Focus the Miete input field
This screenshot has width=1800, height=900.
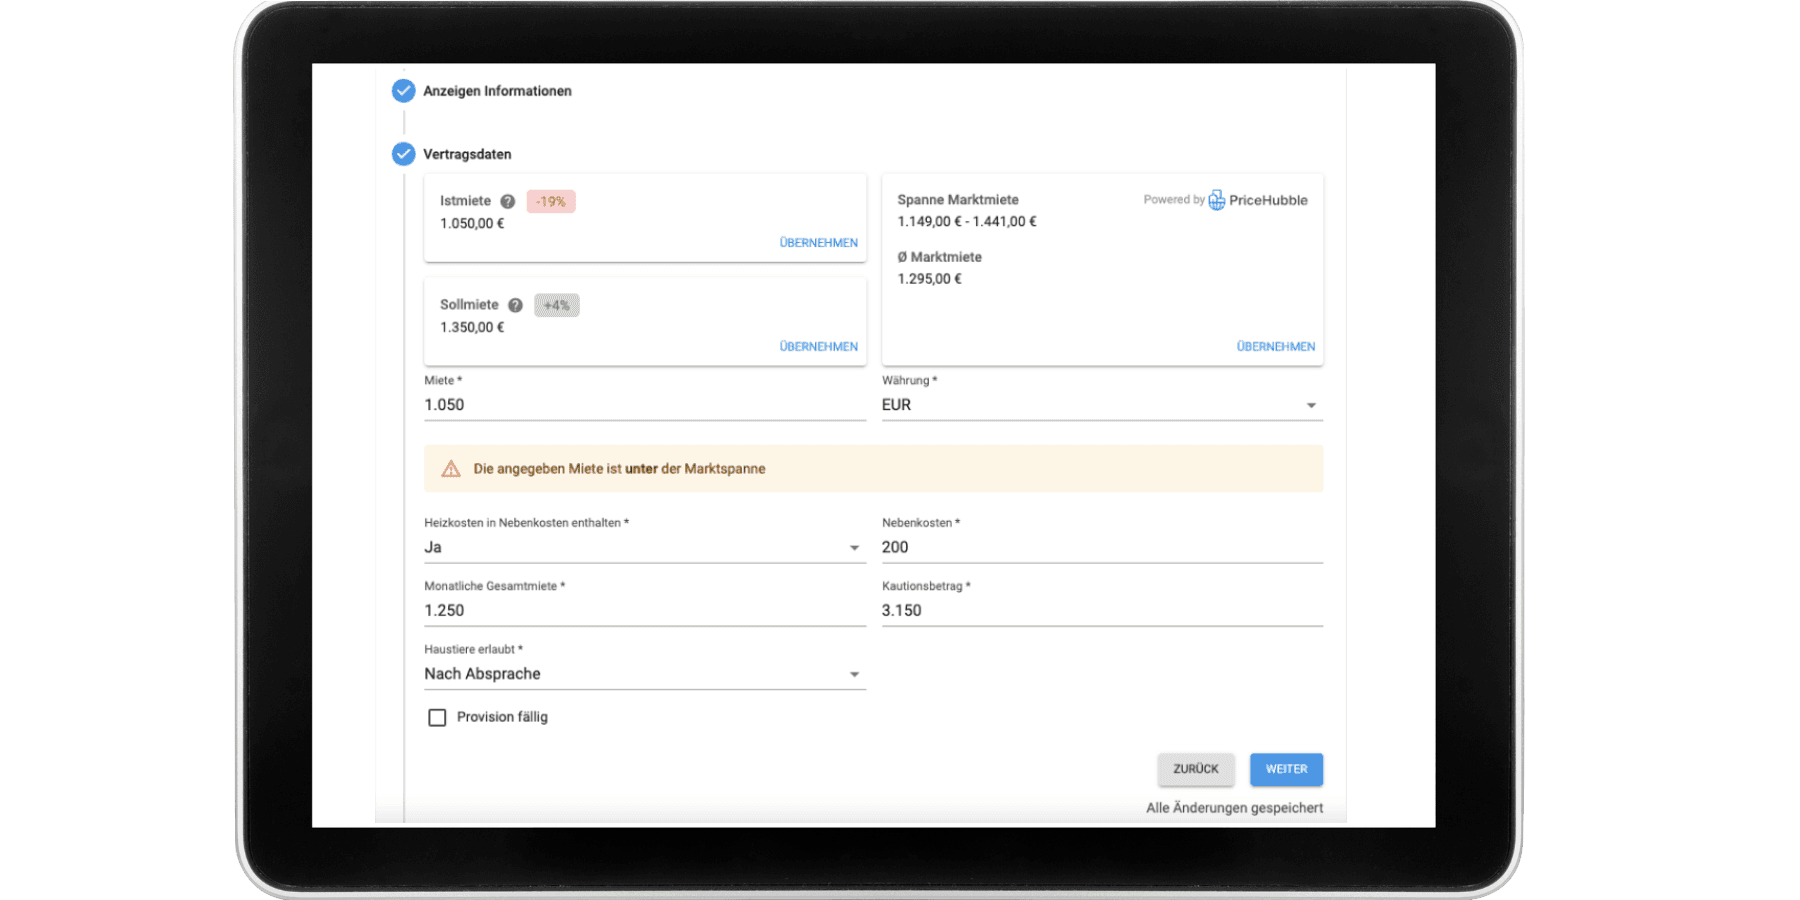(x=645, y=405)
